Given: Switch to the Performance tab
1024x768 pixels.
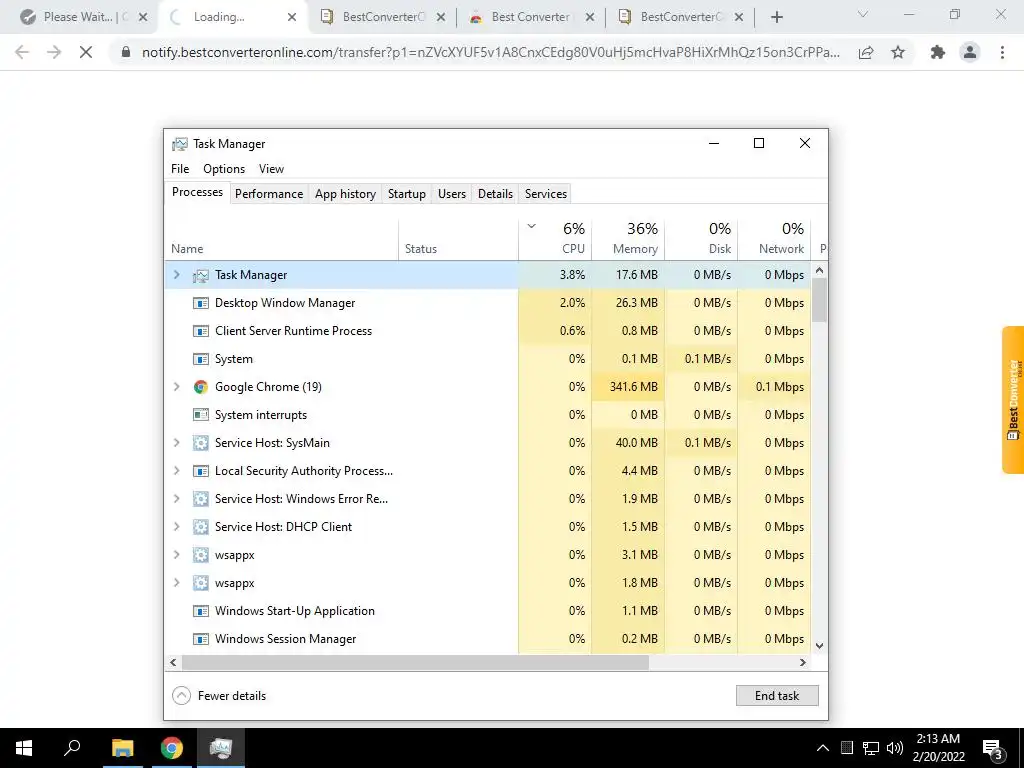Looking at the screenshot, I should [269, 194].
